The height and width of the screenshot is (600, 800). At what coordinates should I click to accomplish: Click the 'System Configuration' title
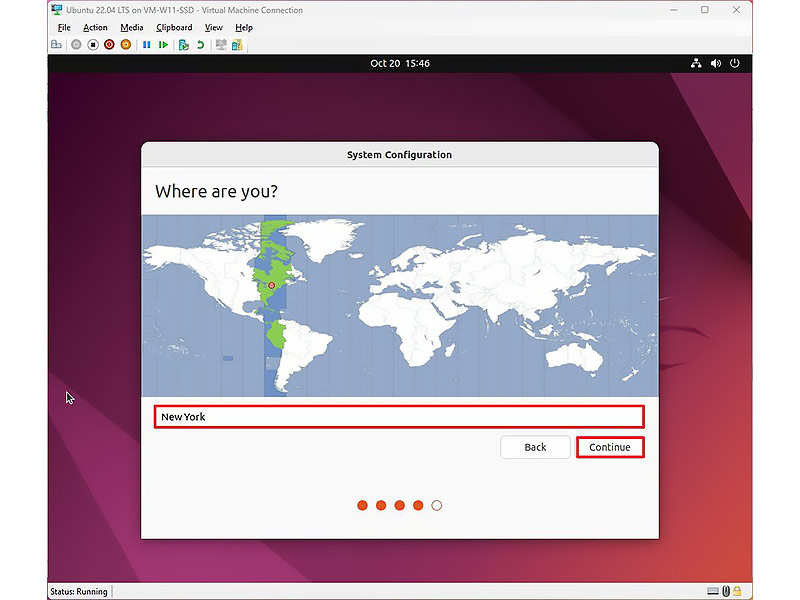coord(399,155)
